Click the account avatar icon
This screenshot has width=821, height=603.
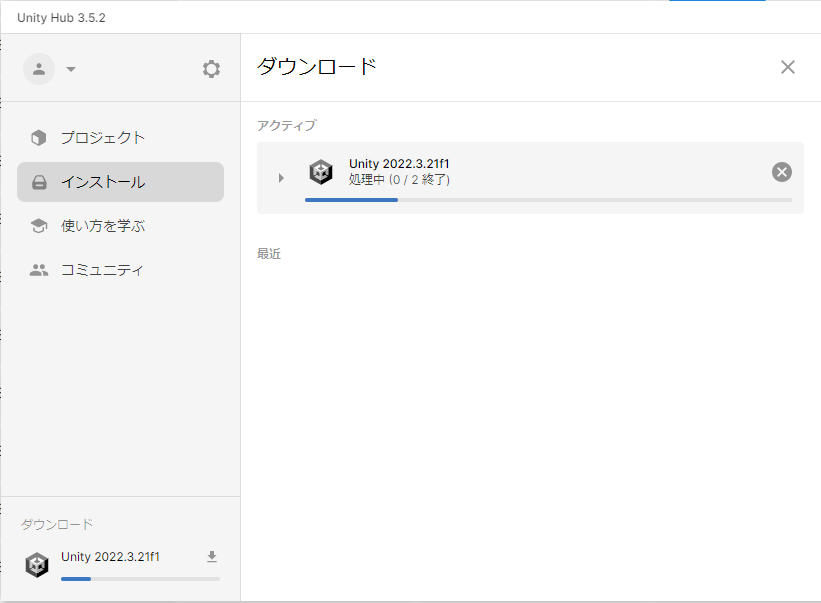(39, 69)
